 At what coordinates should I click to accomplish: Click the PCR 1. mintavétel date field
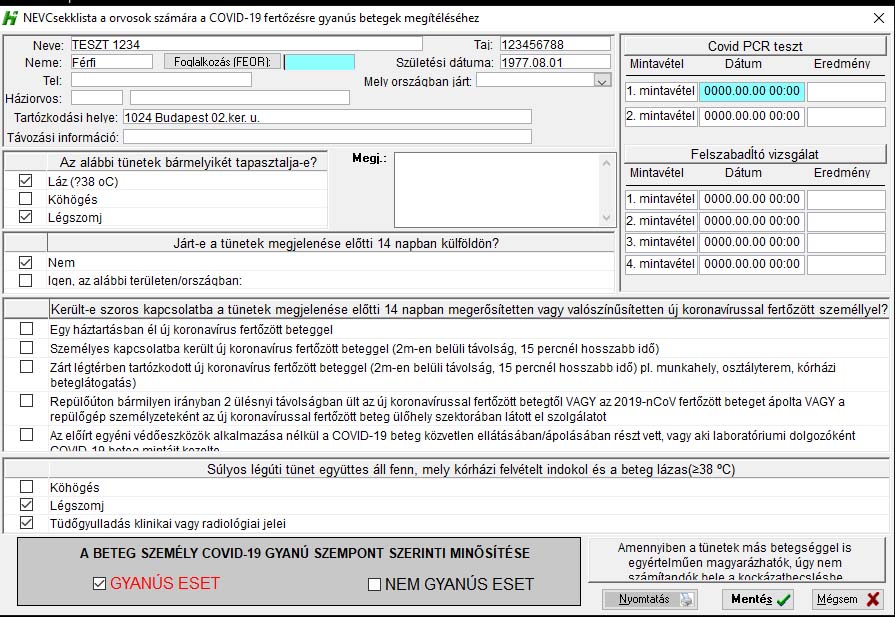[x=752, y=91]
